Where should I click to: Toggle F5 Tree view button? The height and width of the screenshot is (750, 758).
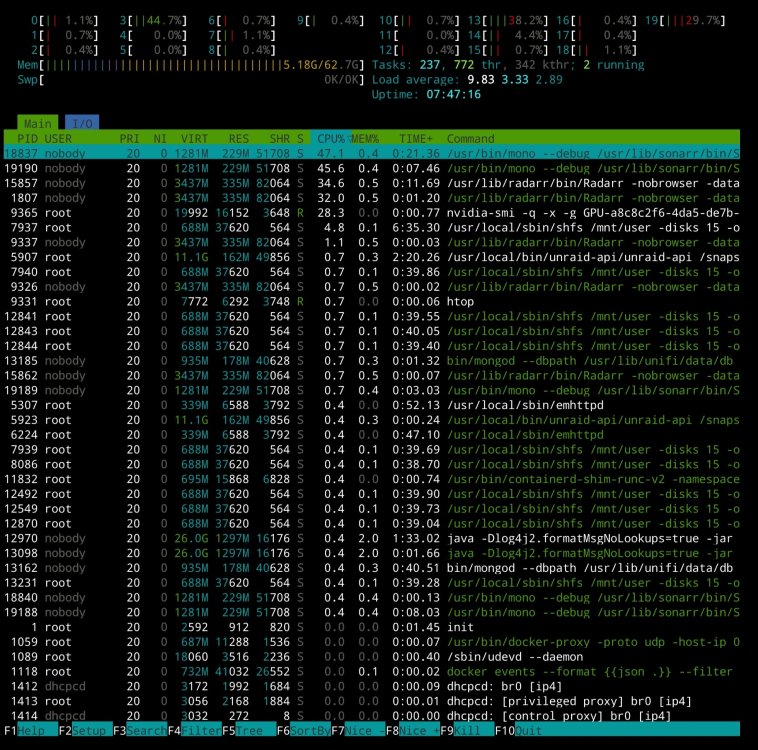(x=249, y=730)
